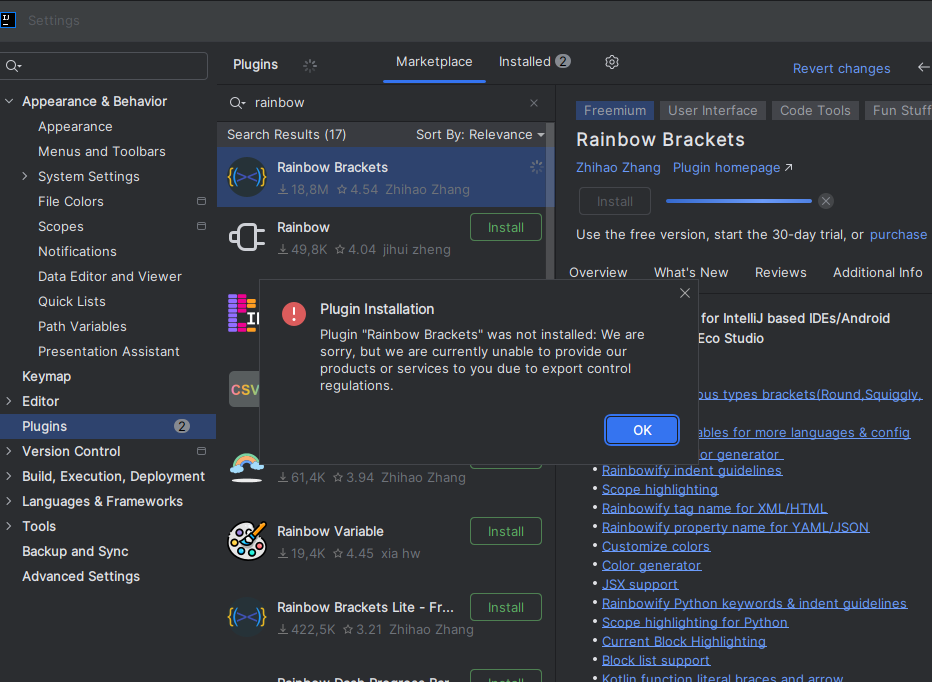Open search options in plugin search field

click(237, 103)
